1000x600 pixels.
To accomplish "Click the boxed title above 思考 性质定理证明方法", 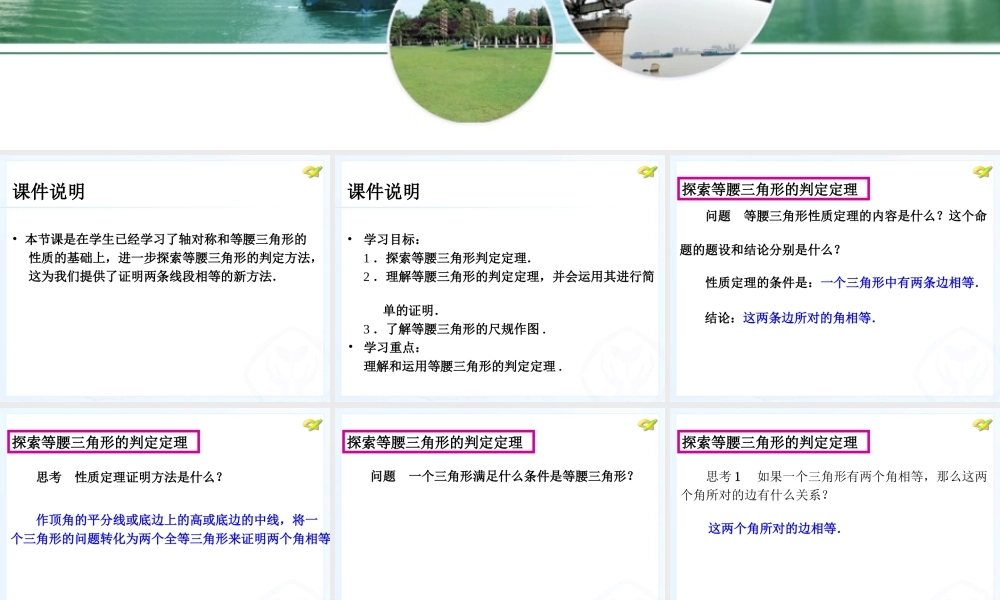I will tap(103, 442).
